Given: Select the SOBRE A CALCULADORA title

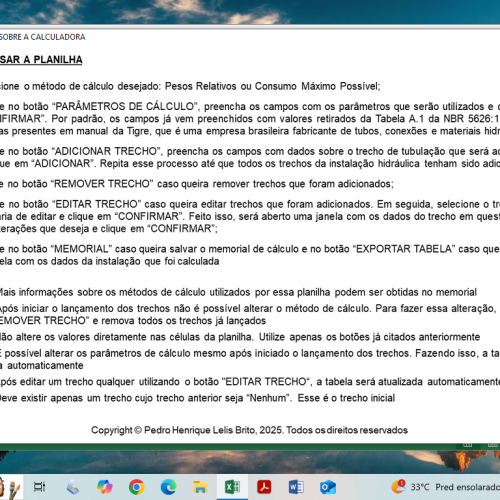Looking at the screenshot, I should pos(42,37).
